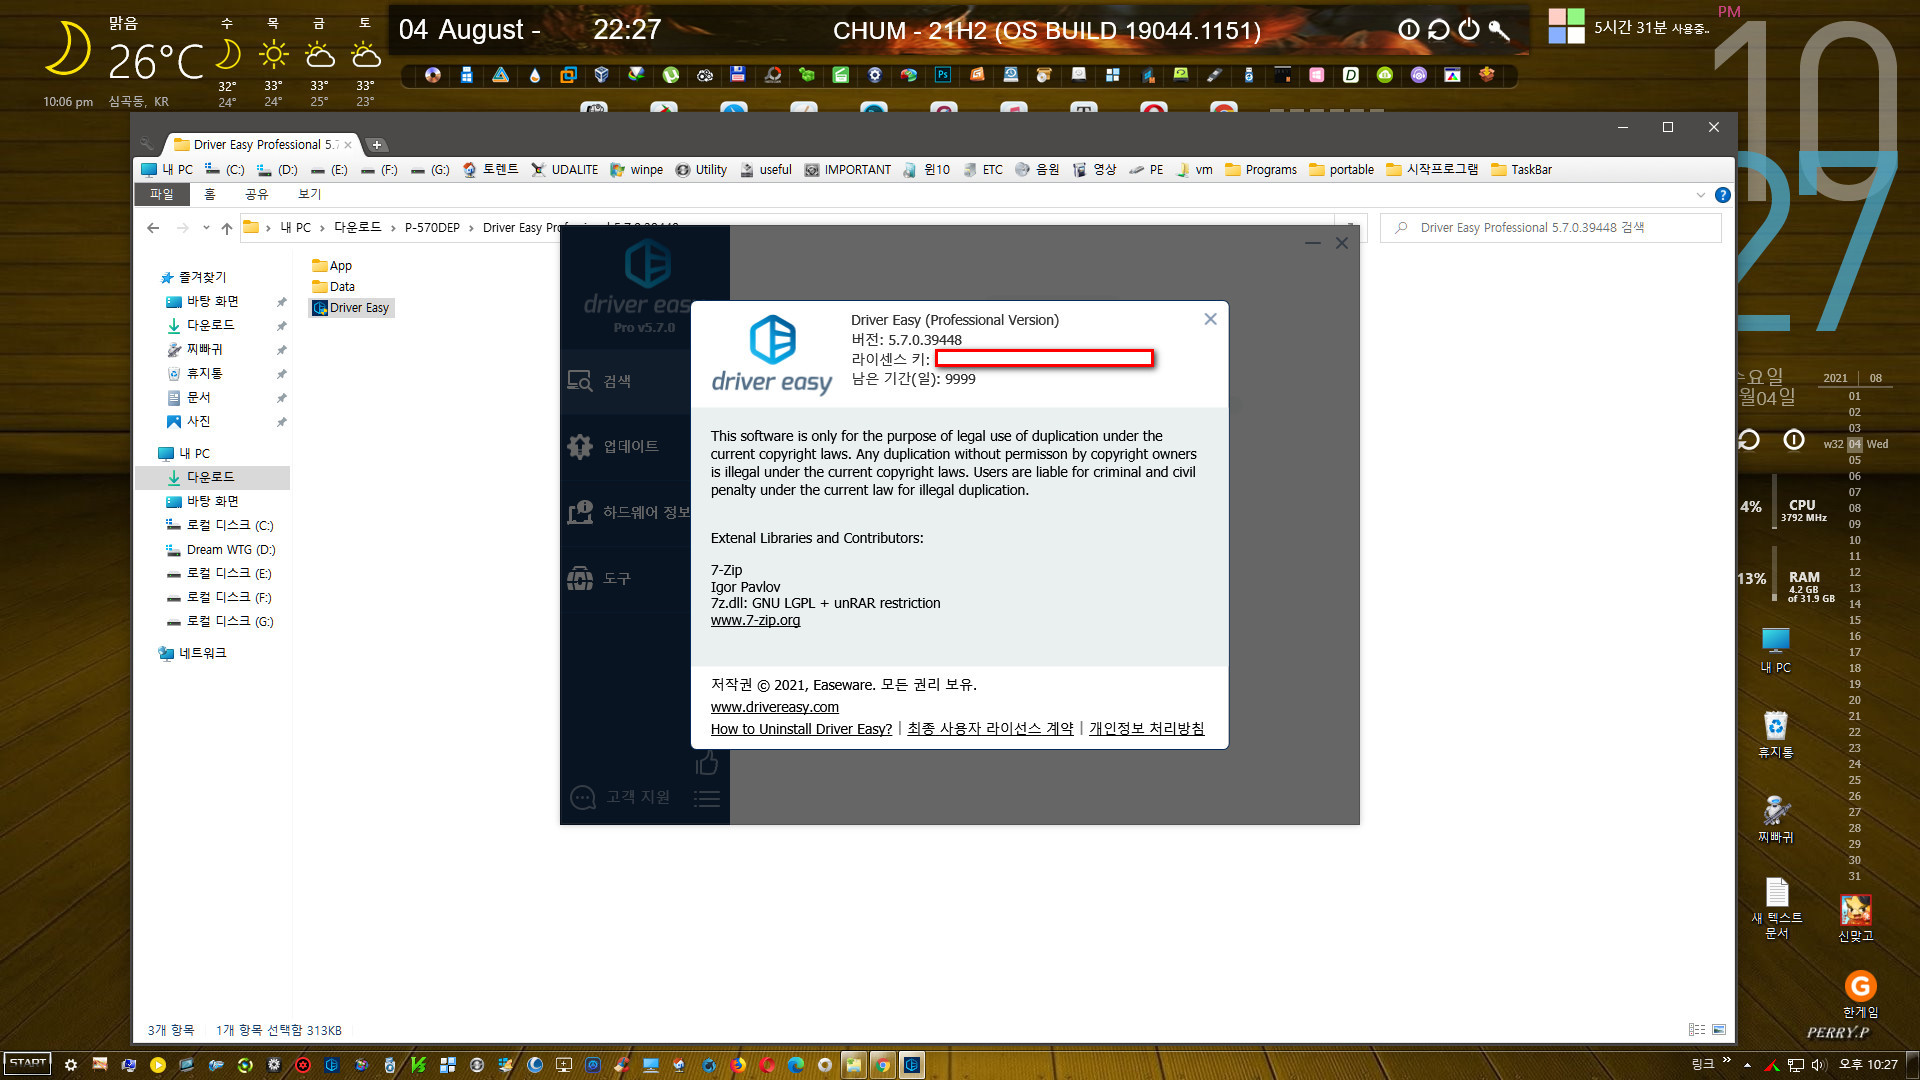Open the 개인정보 처리방침 privacy link
The height and width of the screenshot is (1080, 1920).
[x=1146, y=729]
